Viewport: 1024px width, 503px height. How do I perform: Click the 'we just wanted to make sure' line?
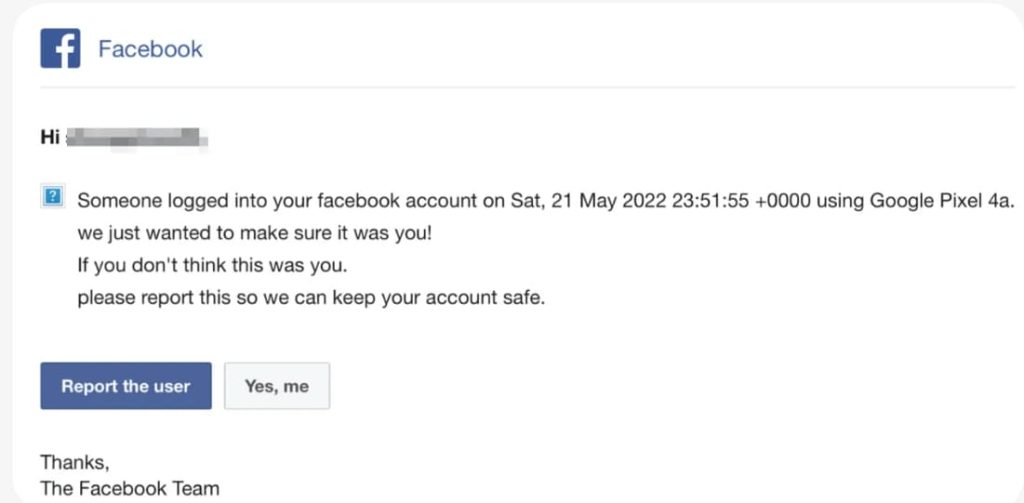click(x=255, y=233)
